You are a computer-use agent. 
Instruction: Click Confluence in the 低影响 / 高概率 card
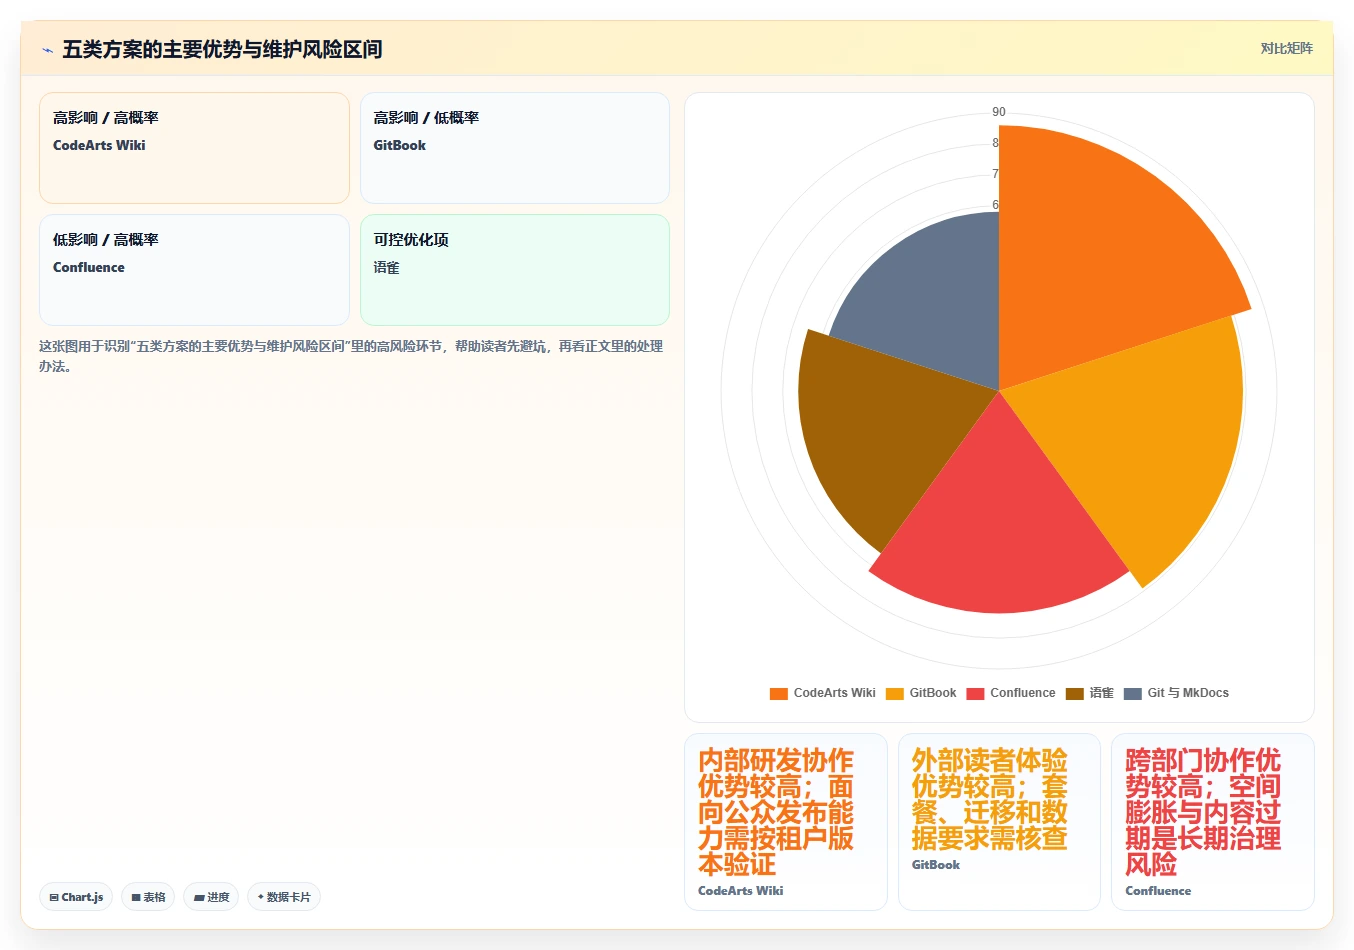coord(89,267)
